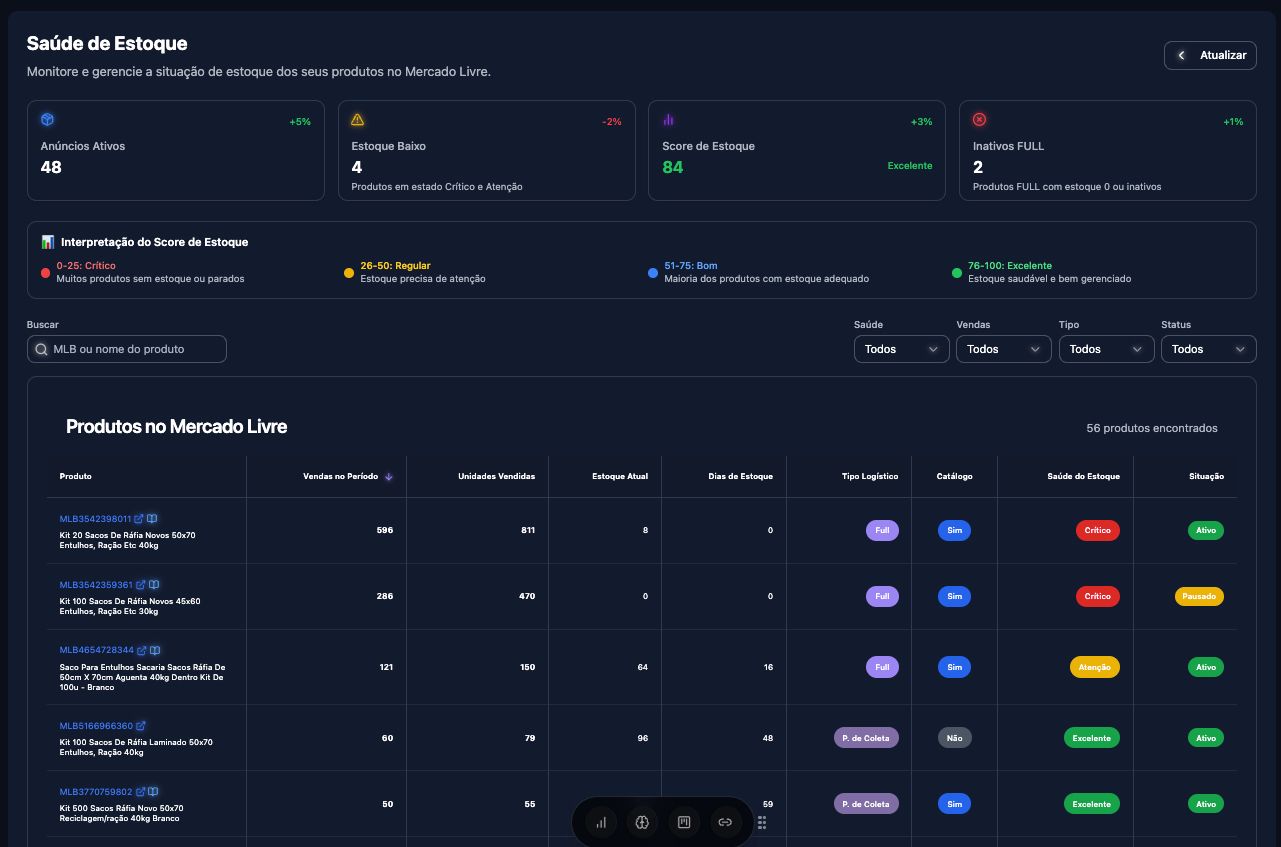This screenshot has width=1281, height=847.
Task: Click the purple chart icon on Score de Estoque card
Action: pos(668,119)
